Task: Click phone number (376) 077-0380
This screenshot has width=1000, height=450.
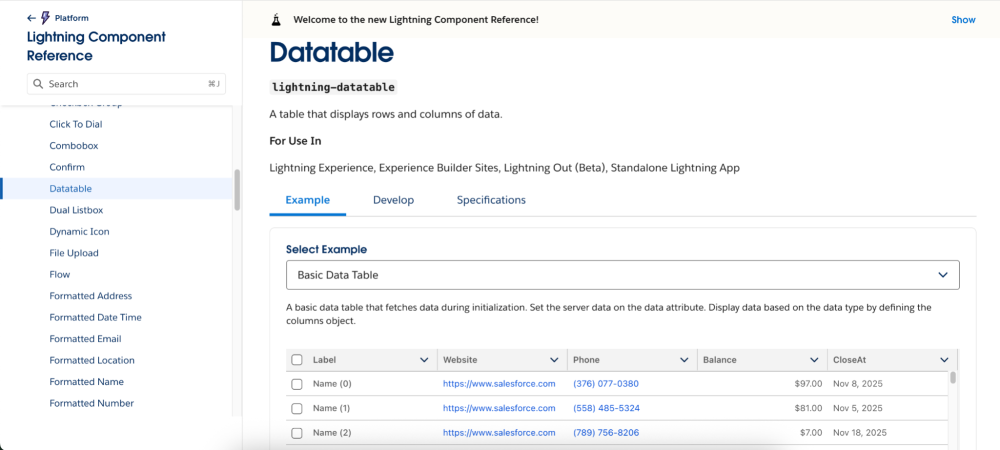Action: pos(606,384)
